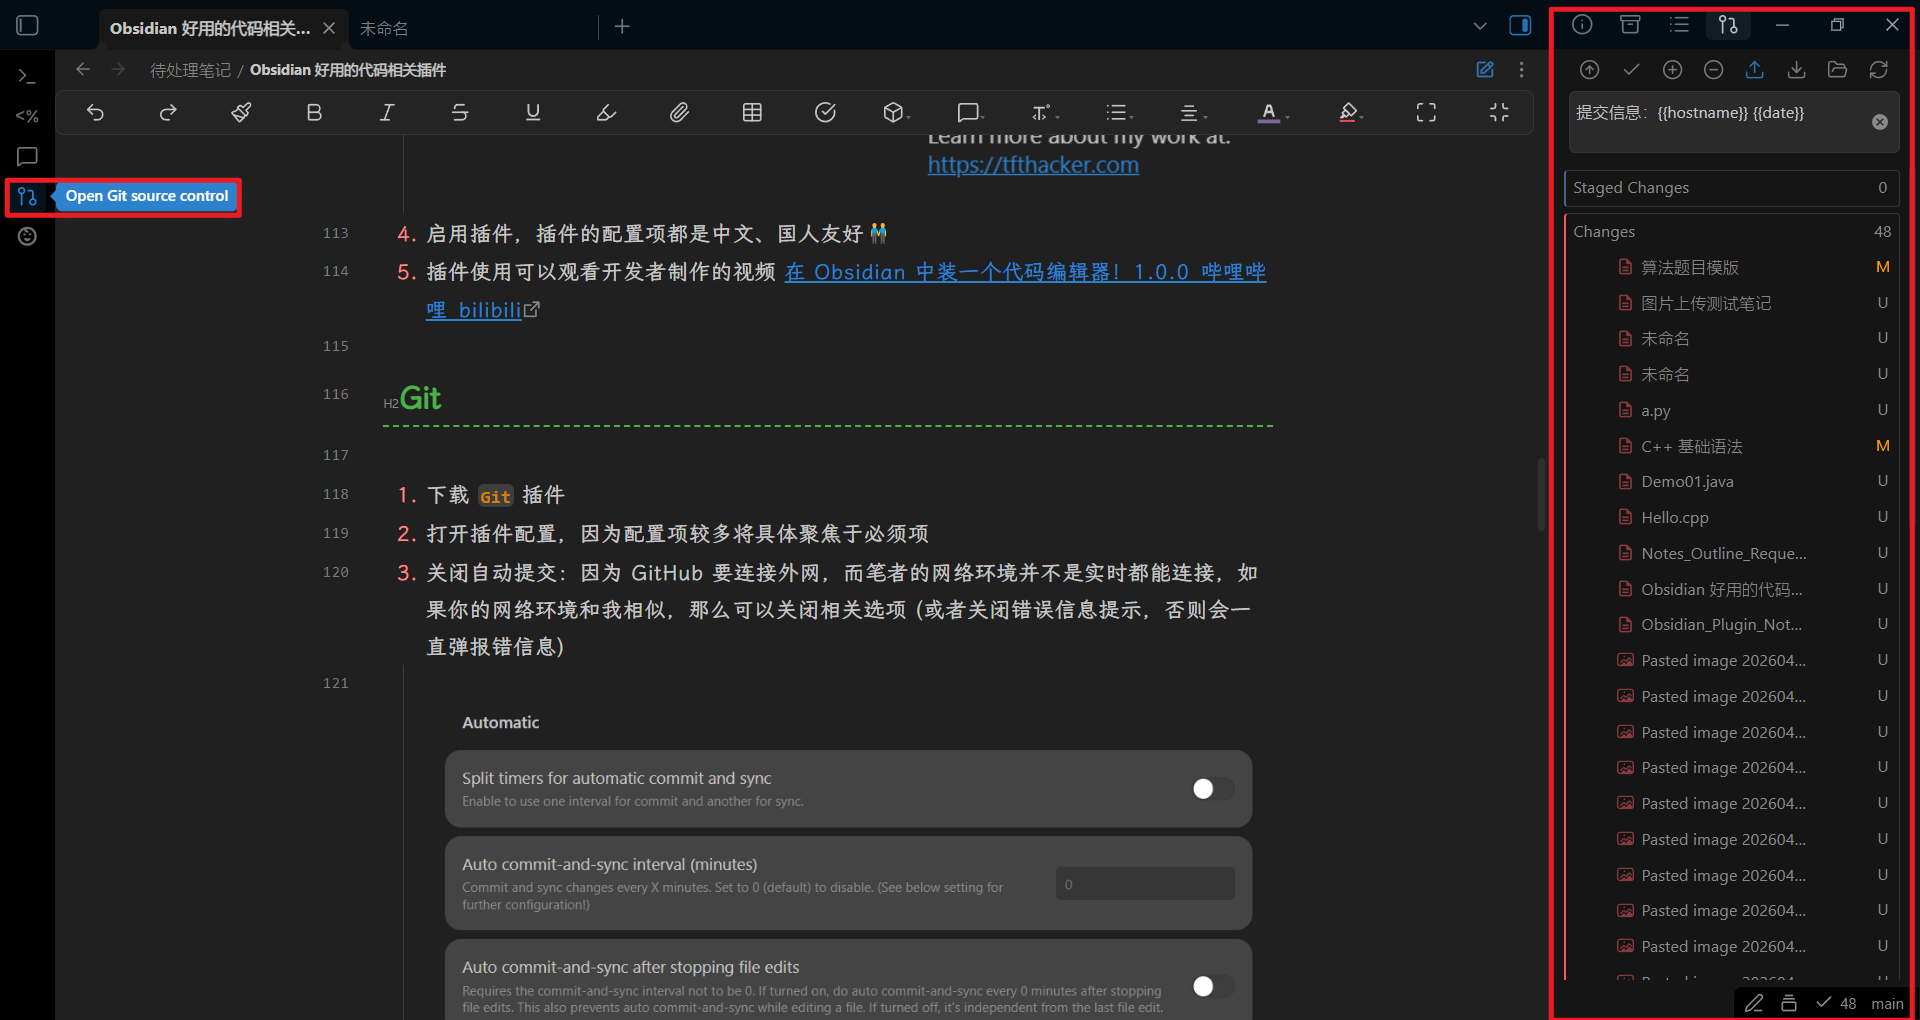Open the cube icon dropdown in toolbar
This screenshot has width=1920, height=1020.
(x=894, y=113)
